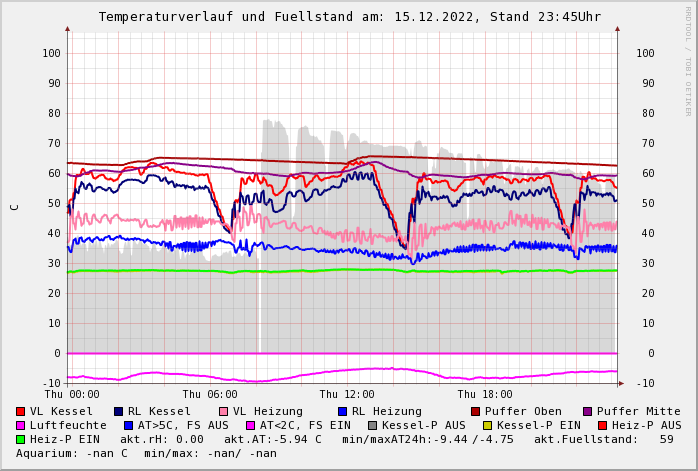
Task: Click the purple Puffer Mitte swatch
Action: coord(587,412)
